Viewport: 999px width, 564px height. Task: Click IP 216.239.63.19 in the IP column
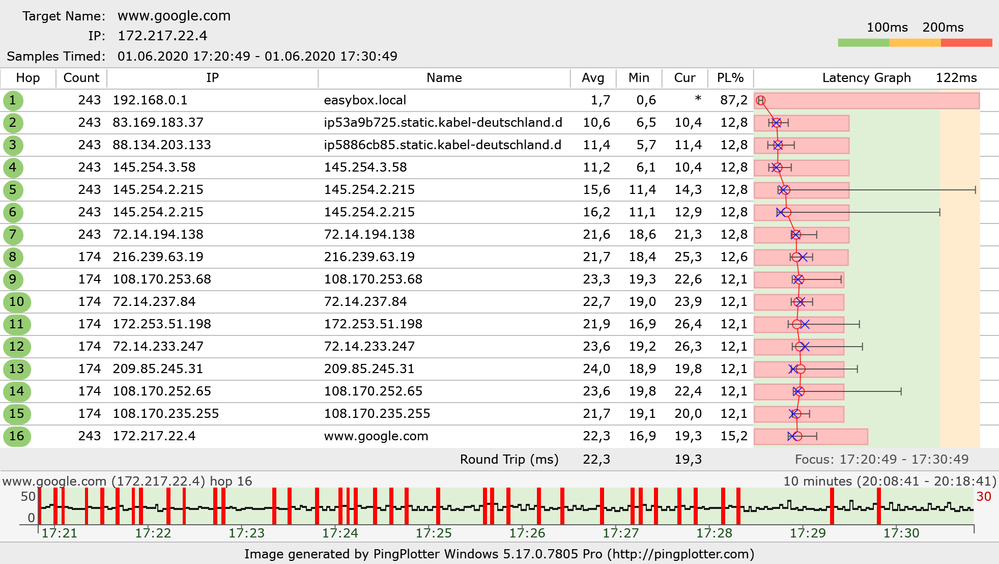tap(158, 257)
